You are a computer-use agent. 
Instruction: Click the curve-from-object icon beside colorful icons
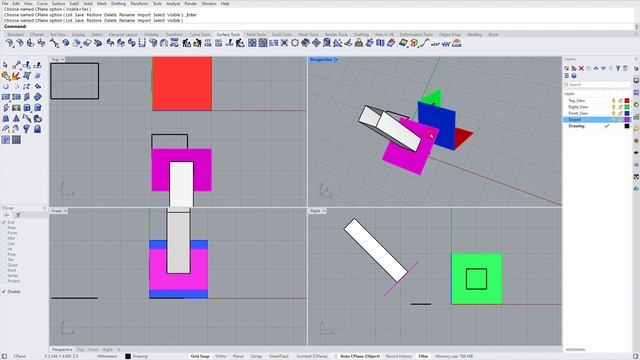(424, 43)
